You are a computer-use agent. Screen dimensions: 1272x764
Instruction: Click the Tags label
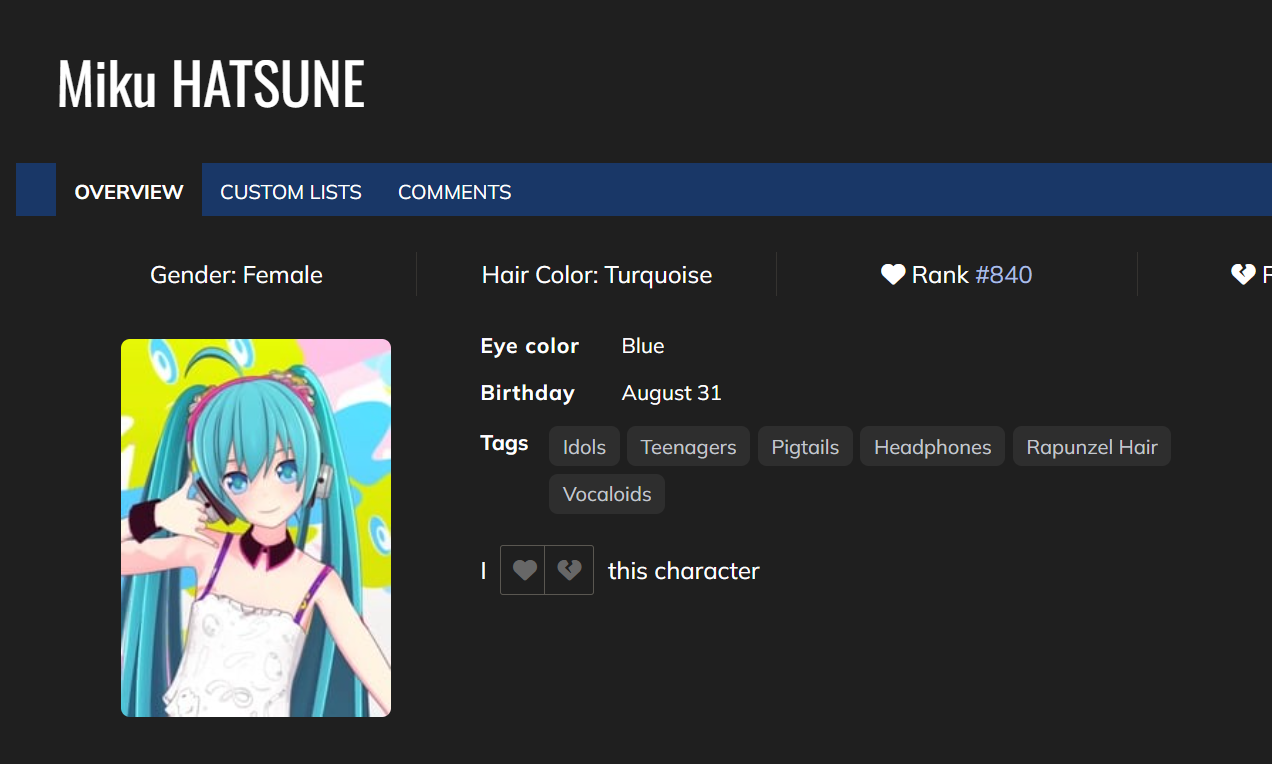pyautogui.click(x=505, y=443)
